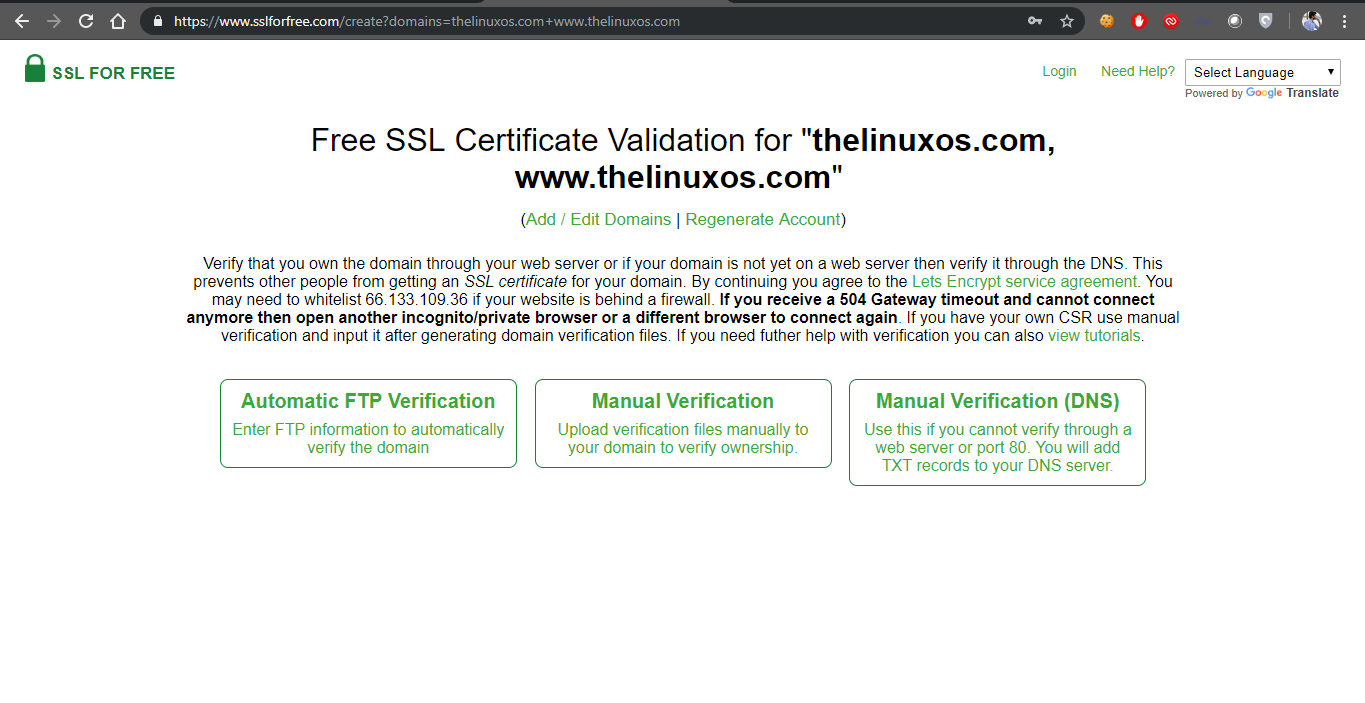Open the Select Language dropdown

pyautogui.click(x=1262, y=71)
